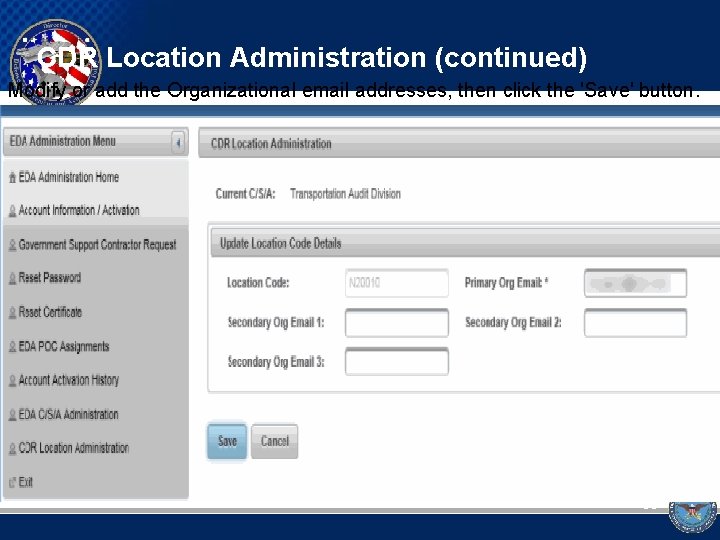Viewport: 720px width, 540px height.
Task: Click the user icon beside Account Information
Action: coord(12,211)
